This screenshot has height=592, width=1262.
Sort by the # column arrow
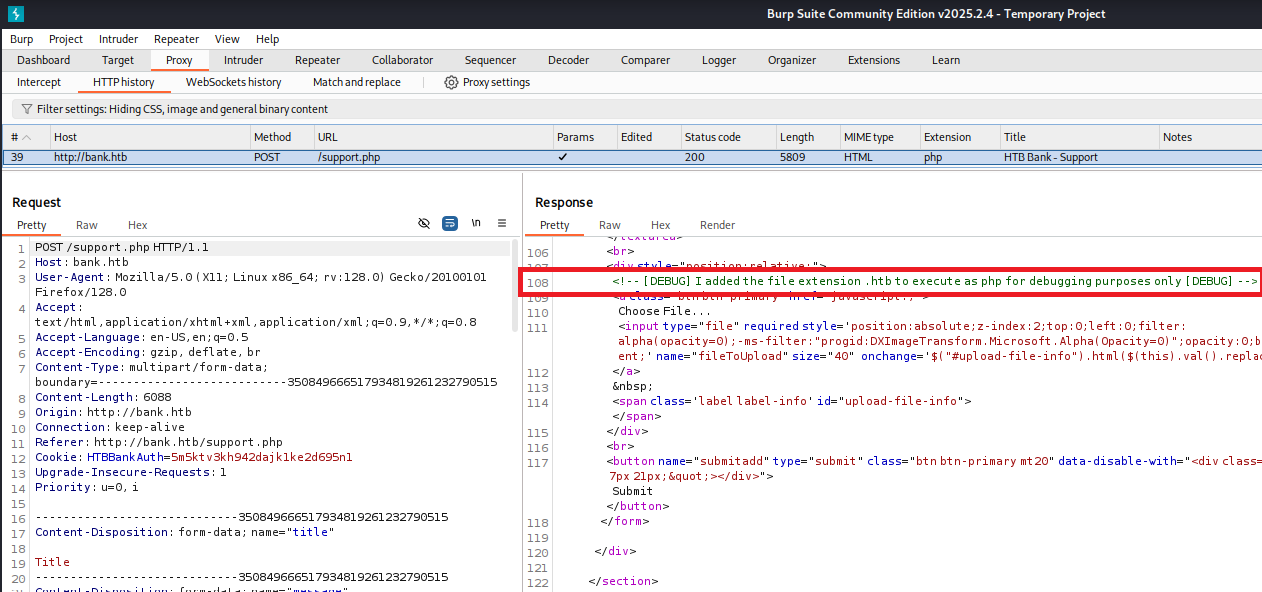[x=27, y=137]
